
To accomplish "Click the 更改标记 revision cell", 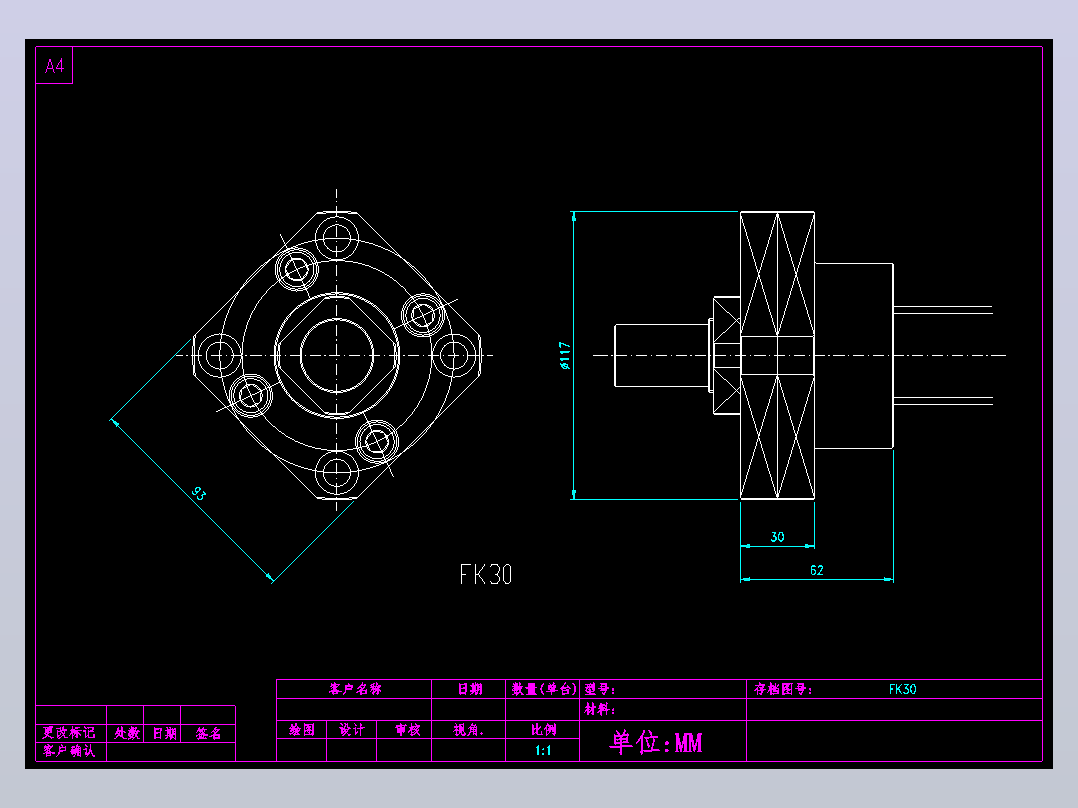I will (69, 732).
